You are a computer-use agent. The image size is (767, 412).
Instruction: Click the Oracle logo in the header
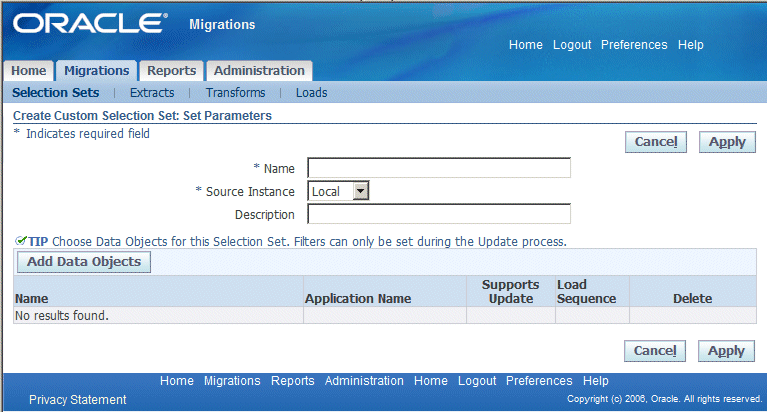pyautogui.click(x=90, y=23)
